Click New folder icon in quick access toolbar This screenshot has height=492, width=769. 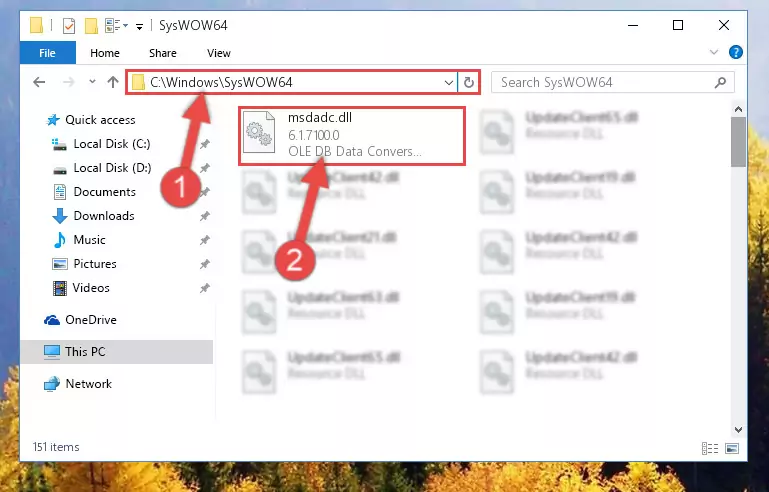(x=91, y=26)
